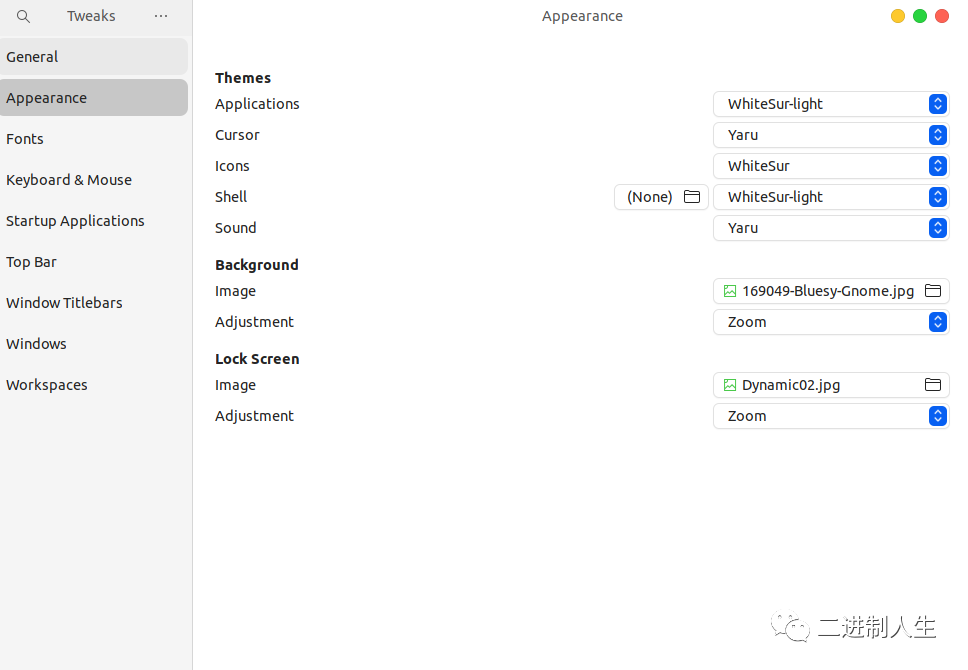
Task: Go to Keyboard & Mouse settings
Action: click(x=69, y=180)
